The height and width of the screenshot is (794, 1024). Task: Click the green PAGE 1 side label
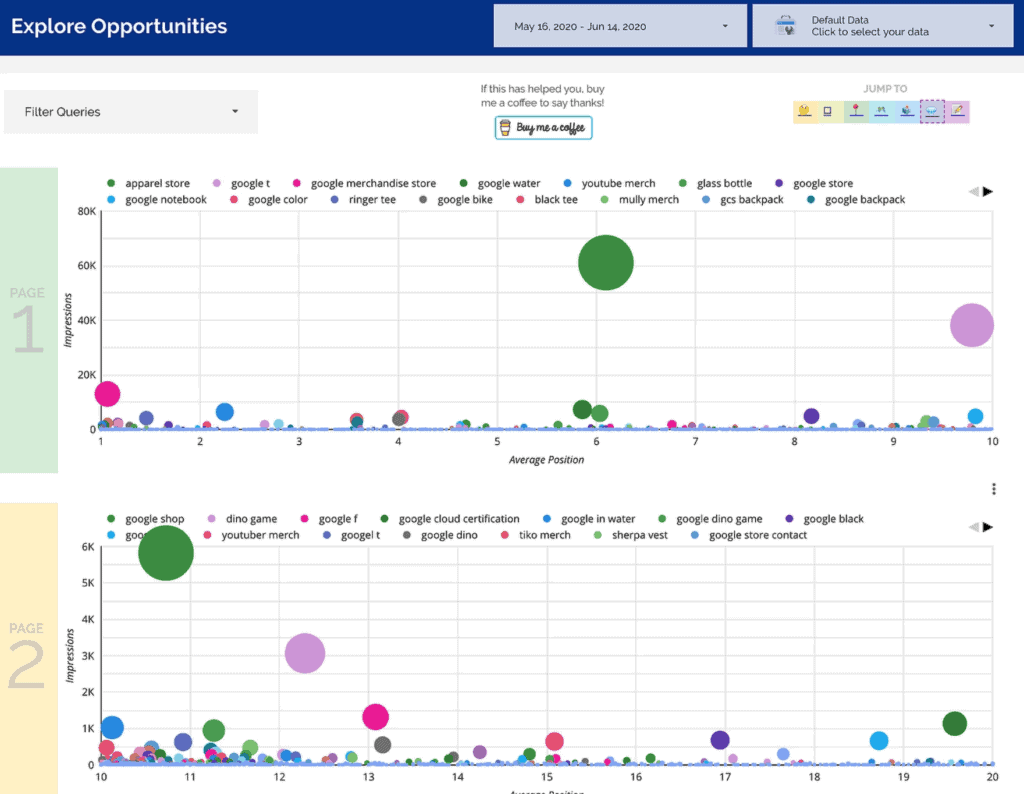point(29,320)
